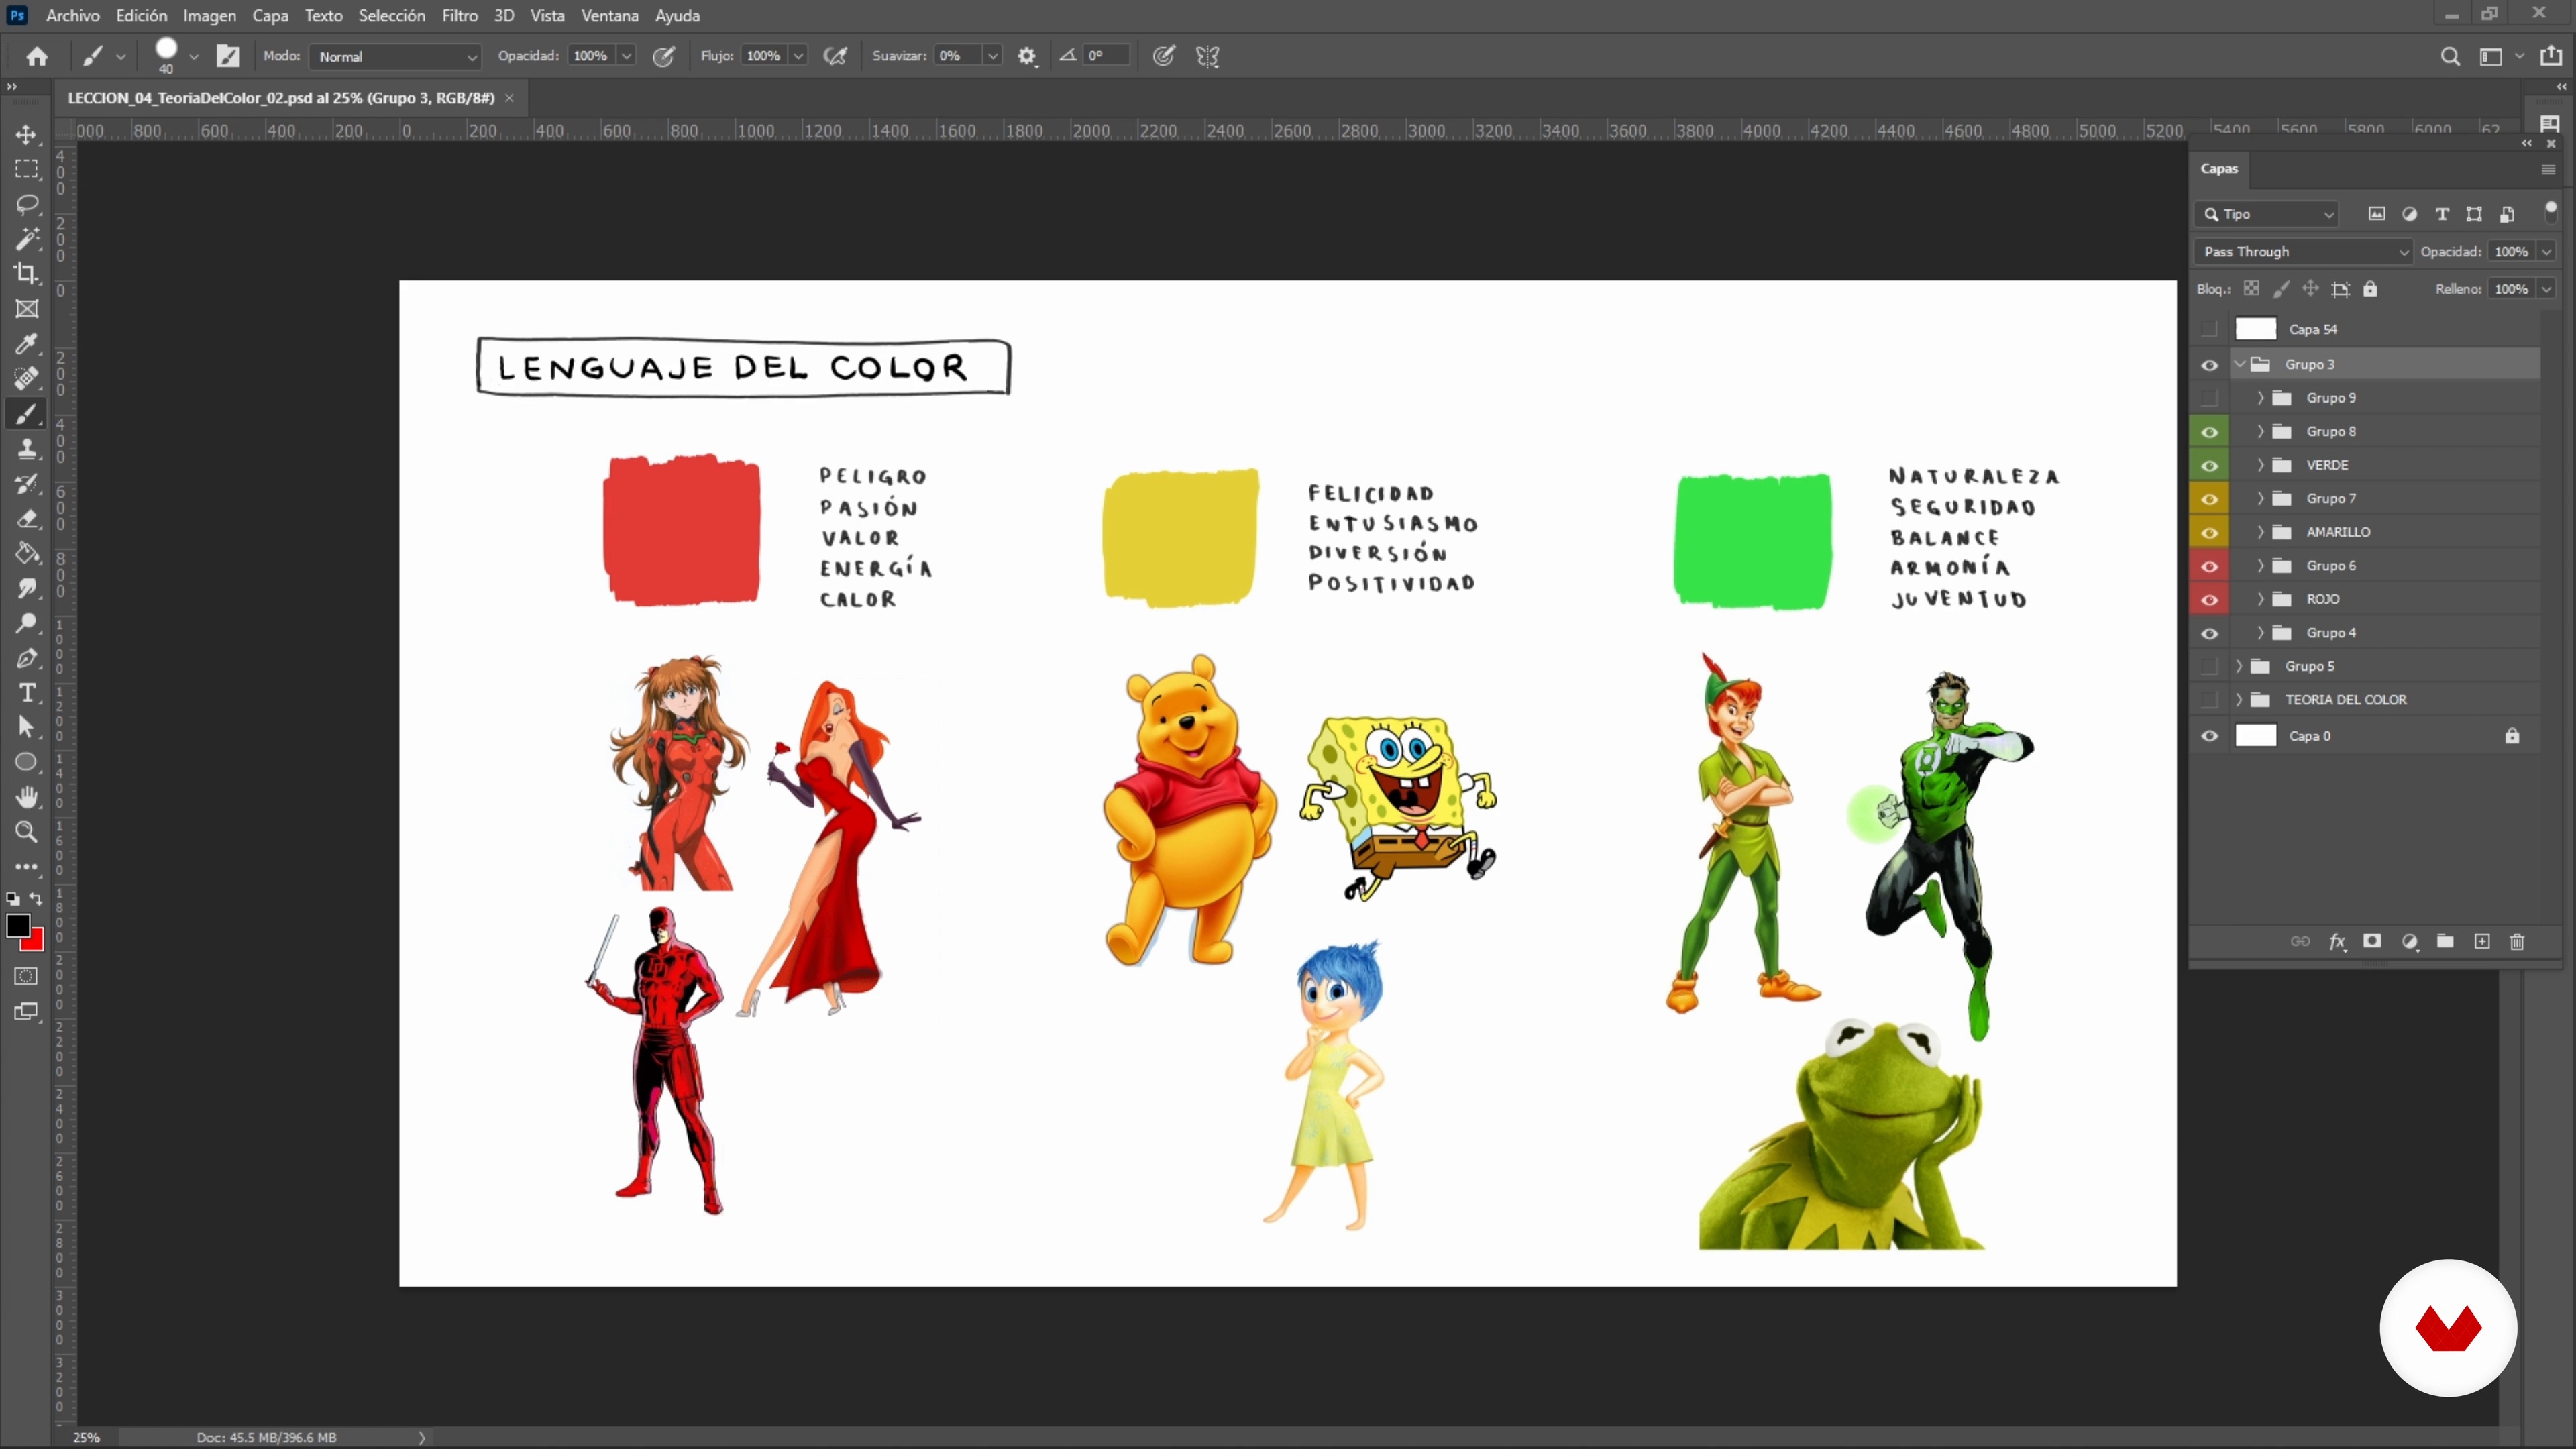Select the Move tool

click(27, 134)
